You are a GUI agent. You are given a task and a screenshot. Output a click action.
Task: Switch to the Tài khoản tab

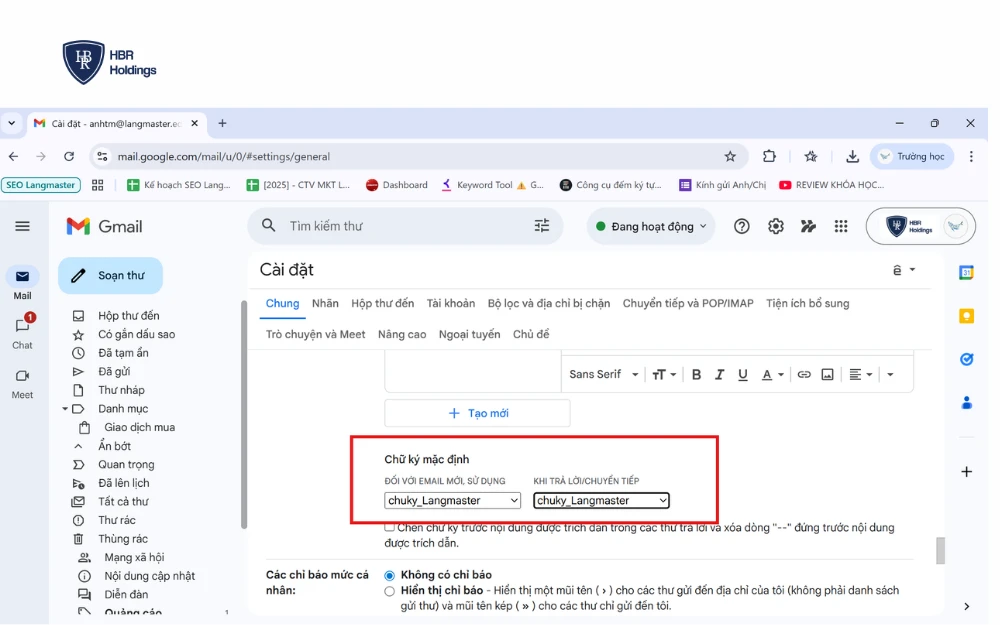[x=450, y=304]
